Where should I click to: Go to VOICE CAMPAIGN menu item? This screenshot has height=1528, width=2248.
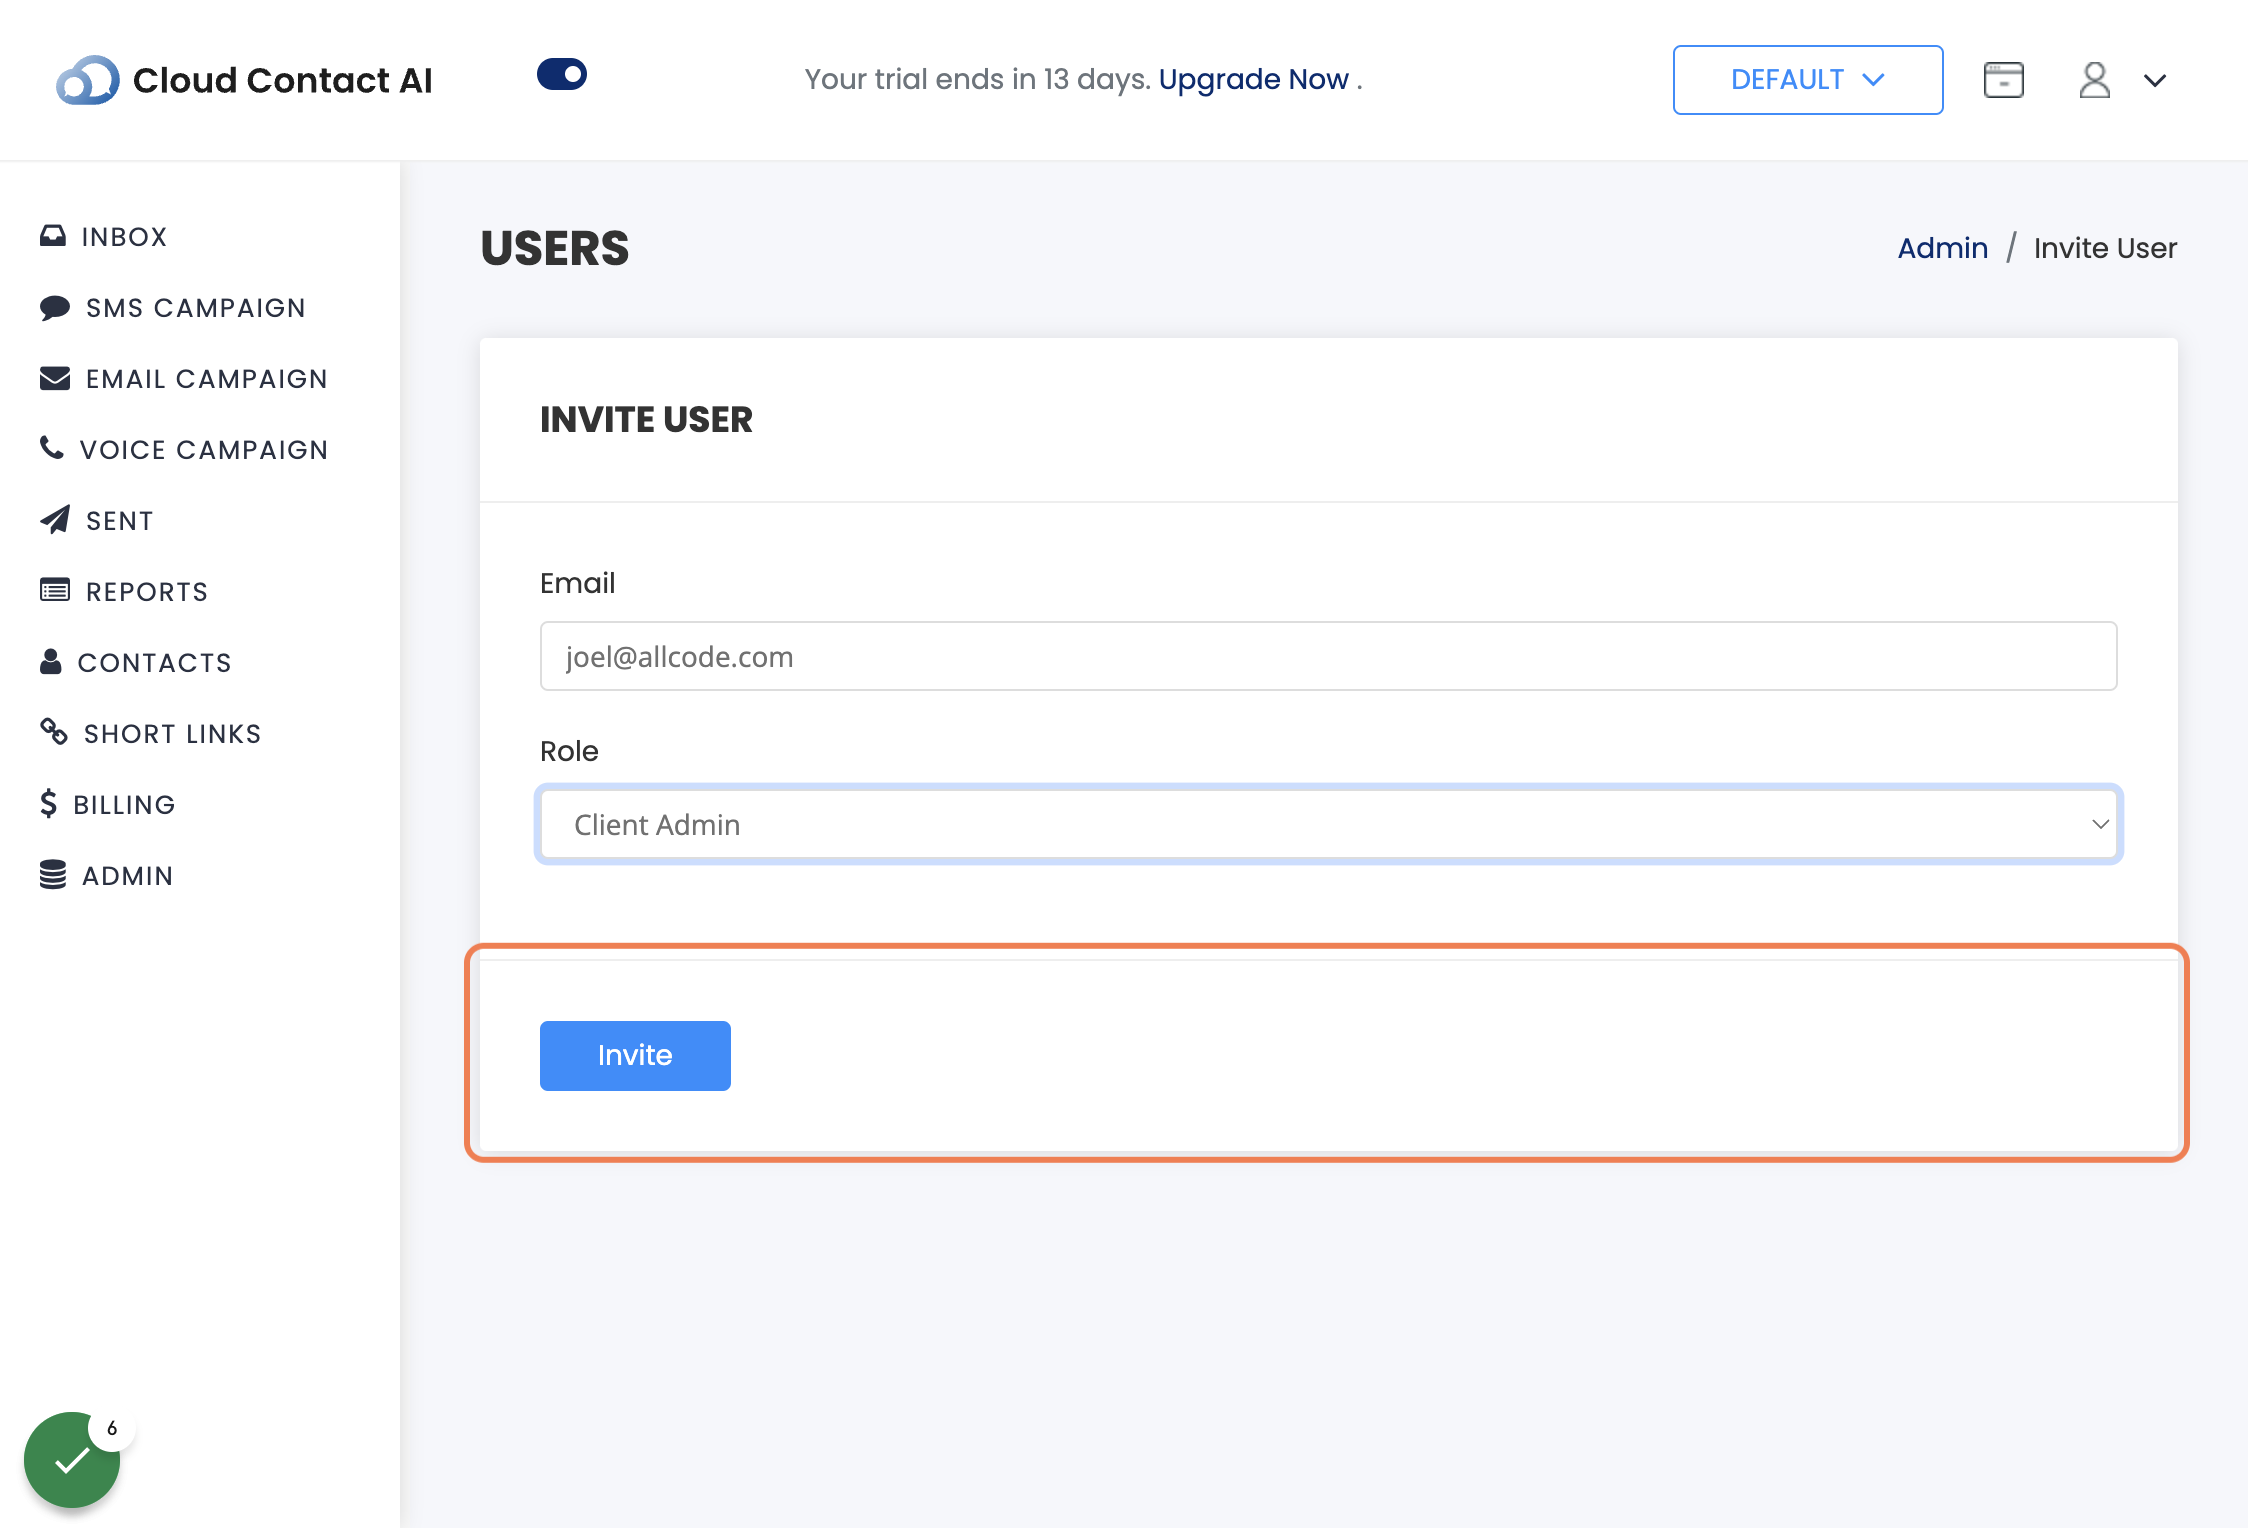coord(204,450)
